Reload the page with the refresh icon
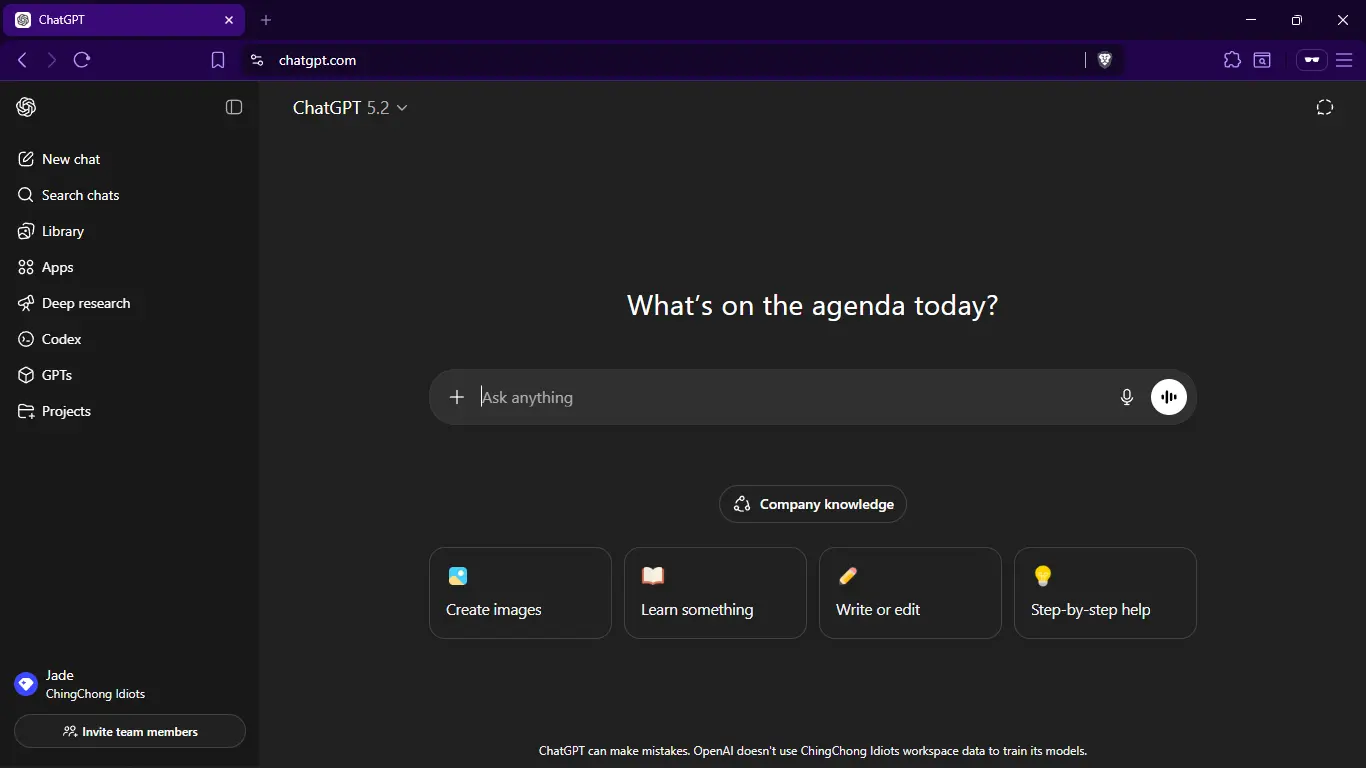The height and width of the screenshot is (768, 1366). (x=82, y=60)
